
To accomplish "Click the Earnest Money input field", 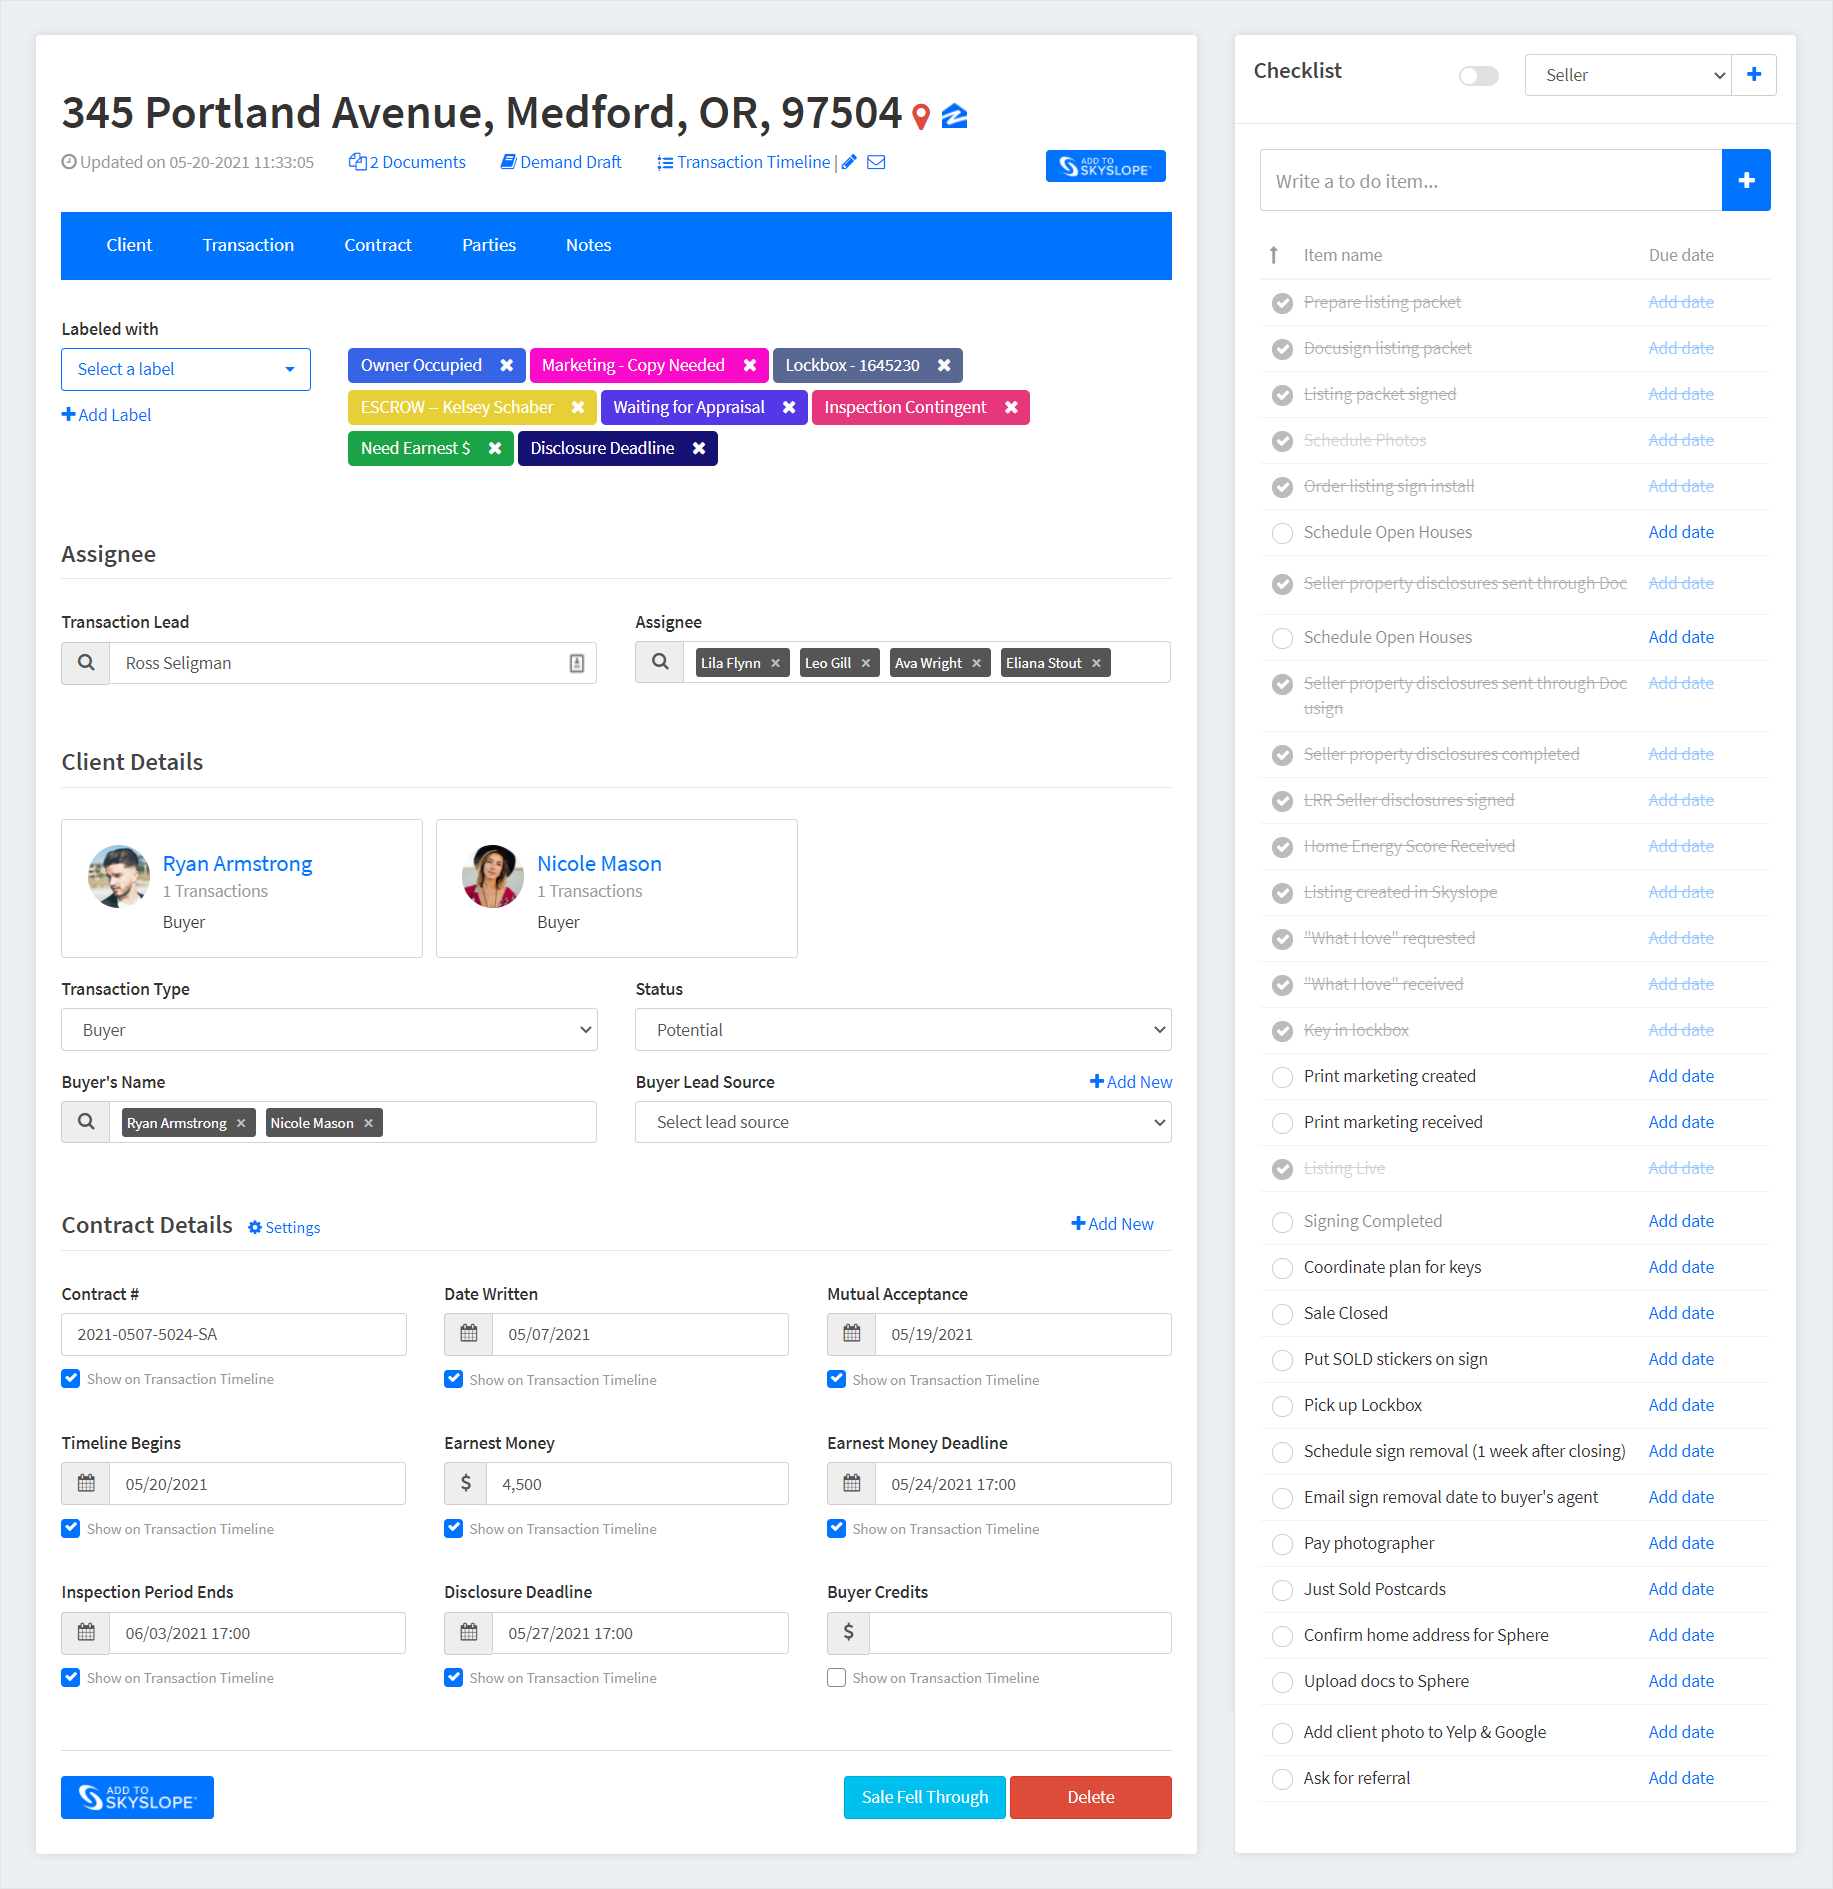I will pyautogui.click(x=636, y=1484).
